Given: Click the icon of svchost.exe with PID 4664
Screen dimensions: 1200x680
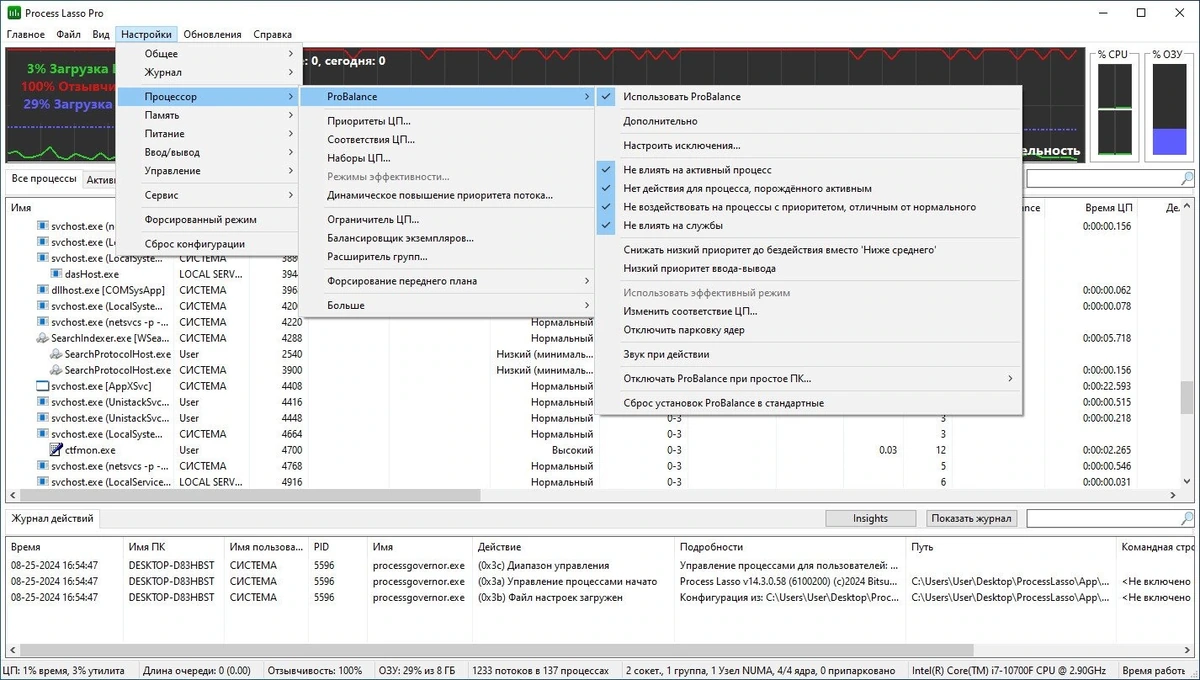Looking at the screenshot, I should click(43, 434).
